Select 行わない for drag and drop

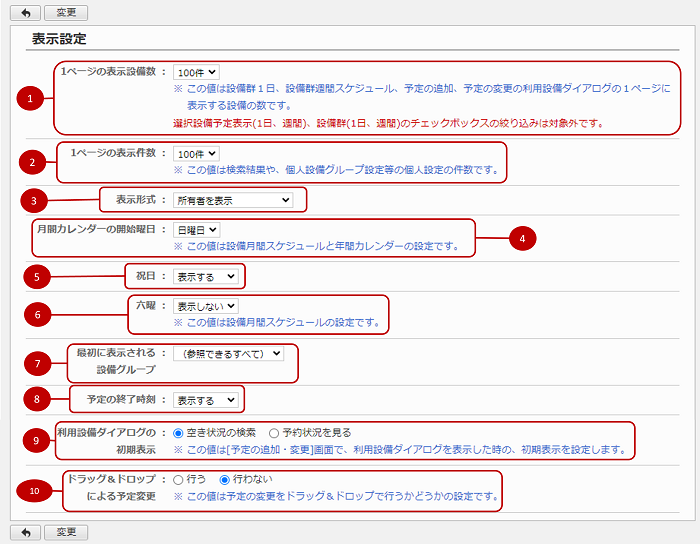click(225, 479)
